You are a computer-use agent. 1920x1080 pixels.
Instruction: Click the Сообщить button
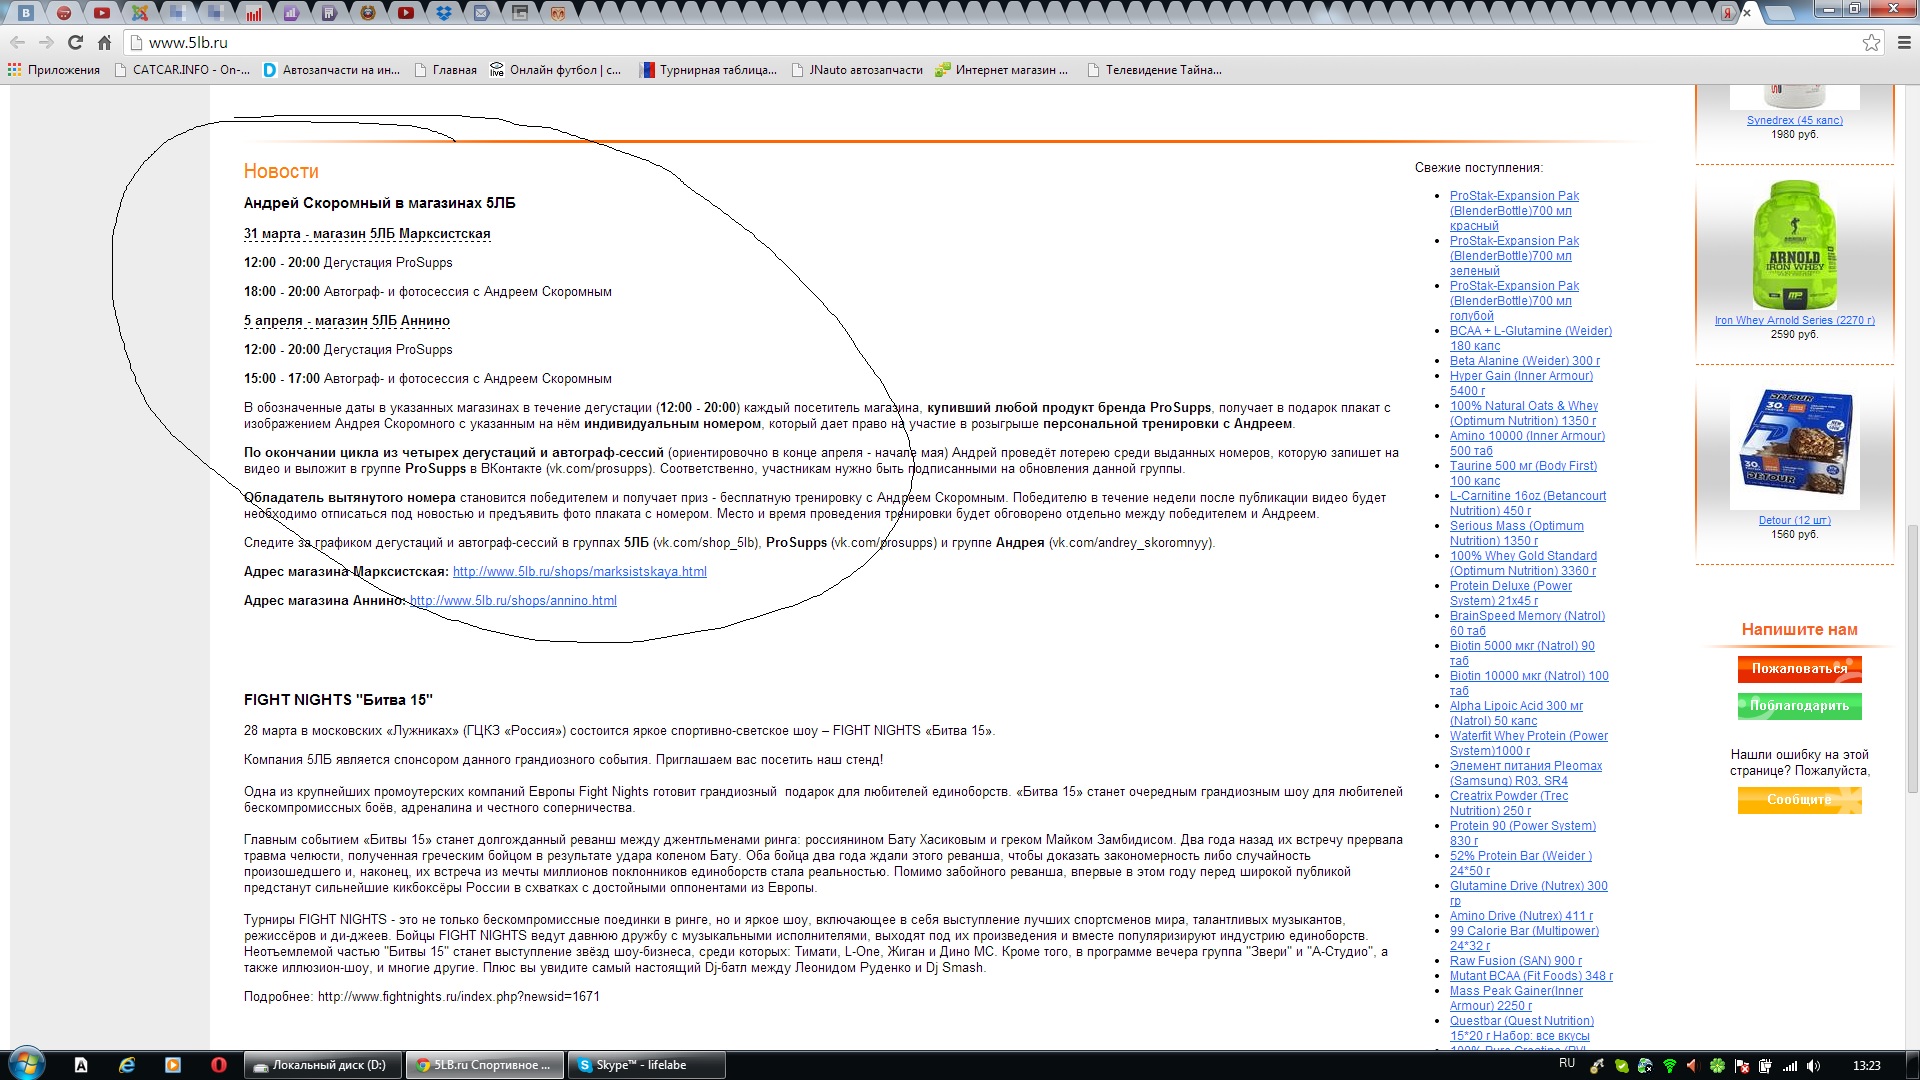tap(1799, 800)
